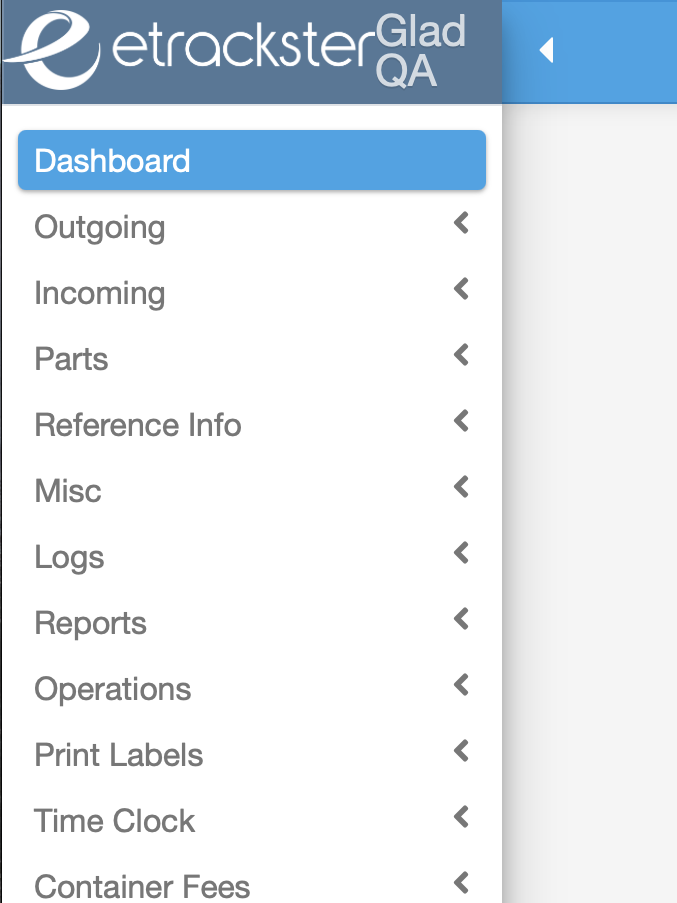Expand the Reference Info chevron
The image size is (677, 903).
click(461, 422)
